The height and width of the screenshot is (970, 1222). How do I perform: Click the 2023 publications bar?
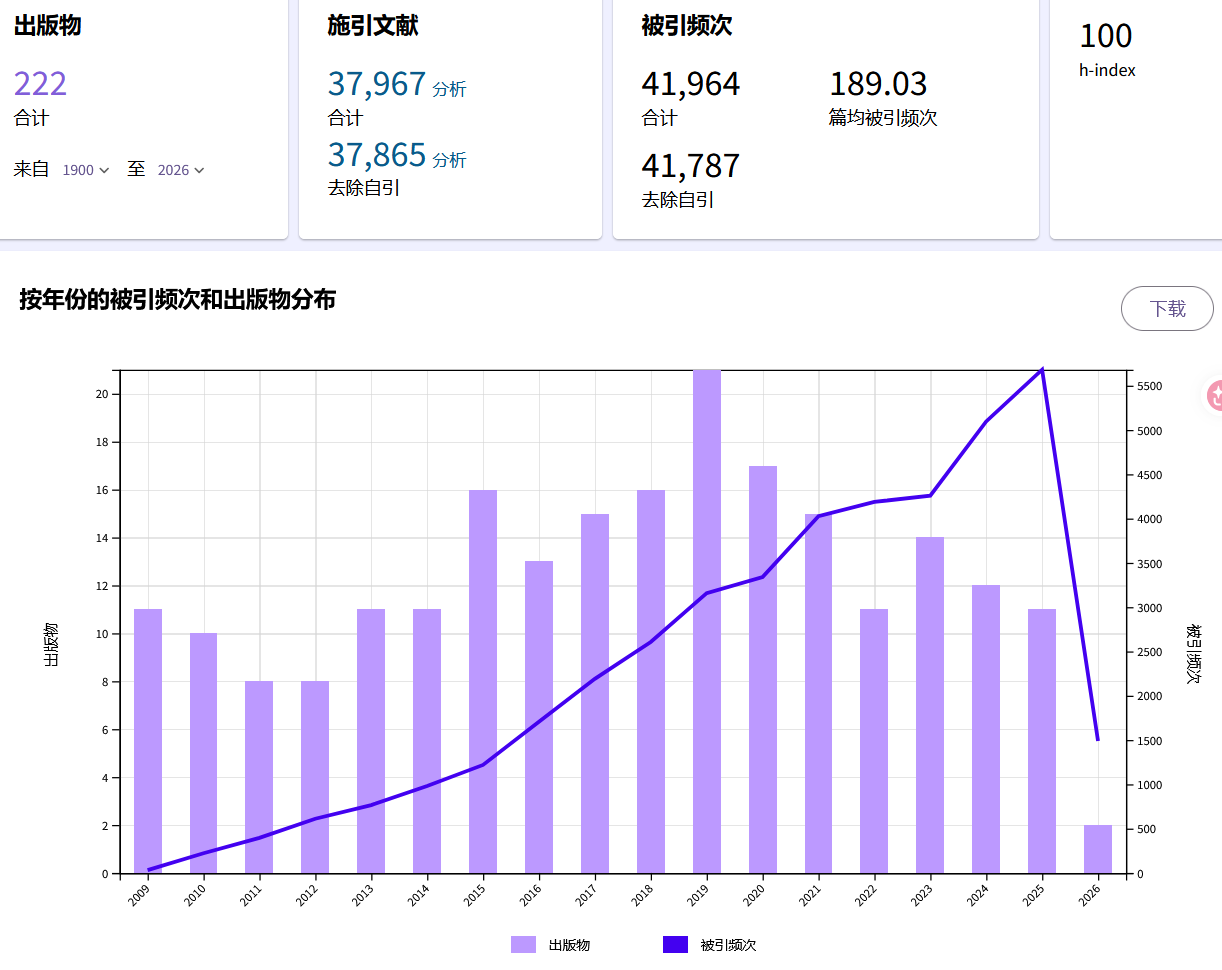[x=930, y=705]
